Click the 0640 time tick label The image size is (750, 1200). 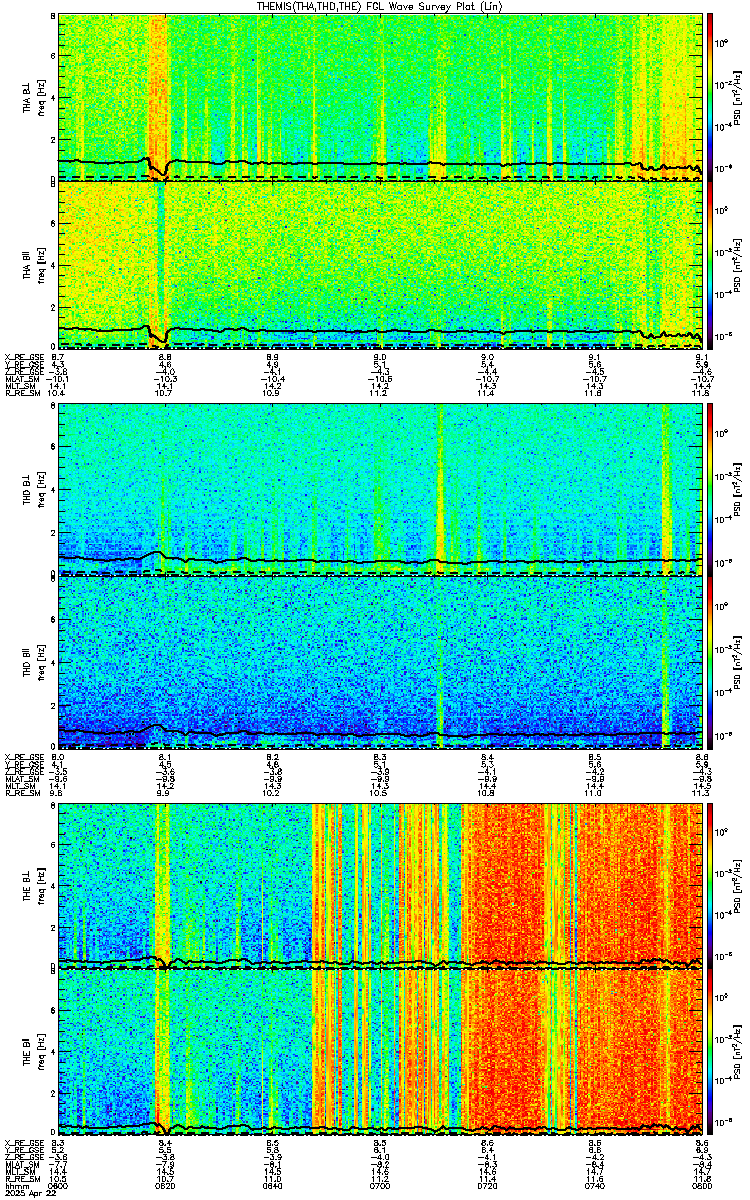click(x=273, y=1186)
